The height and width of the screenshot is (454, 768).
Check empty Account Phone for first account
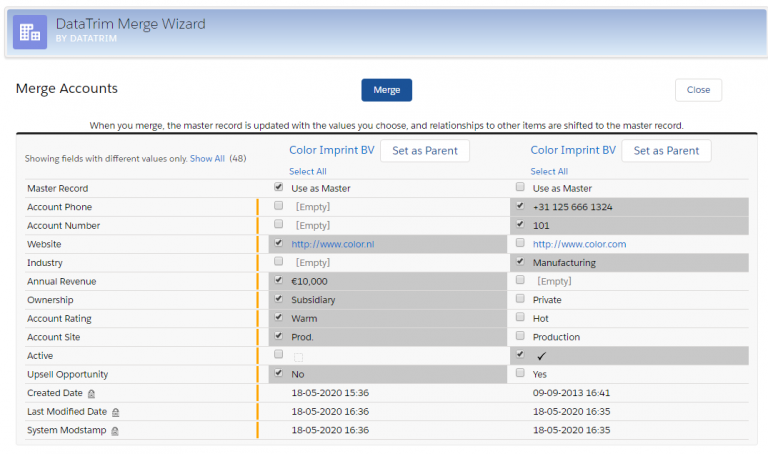pyautogui.click(x=279, y=205)
